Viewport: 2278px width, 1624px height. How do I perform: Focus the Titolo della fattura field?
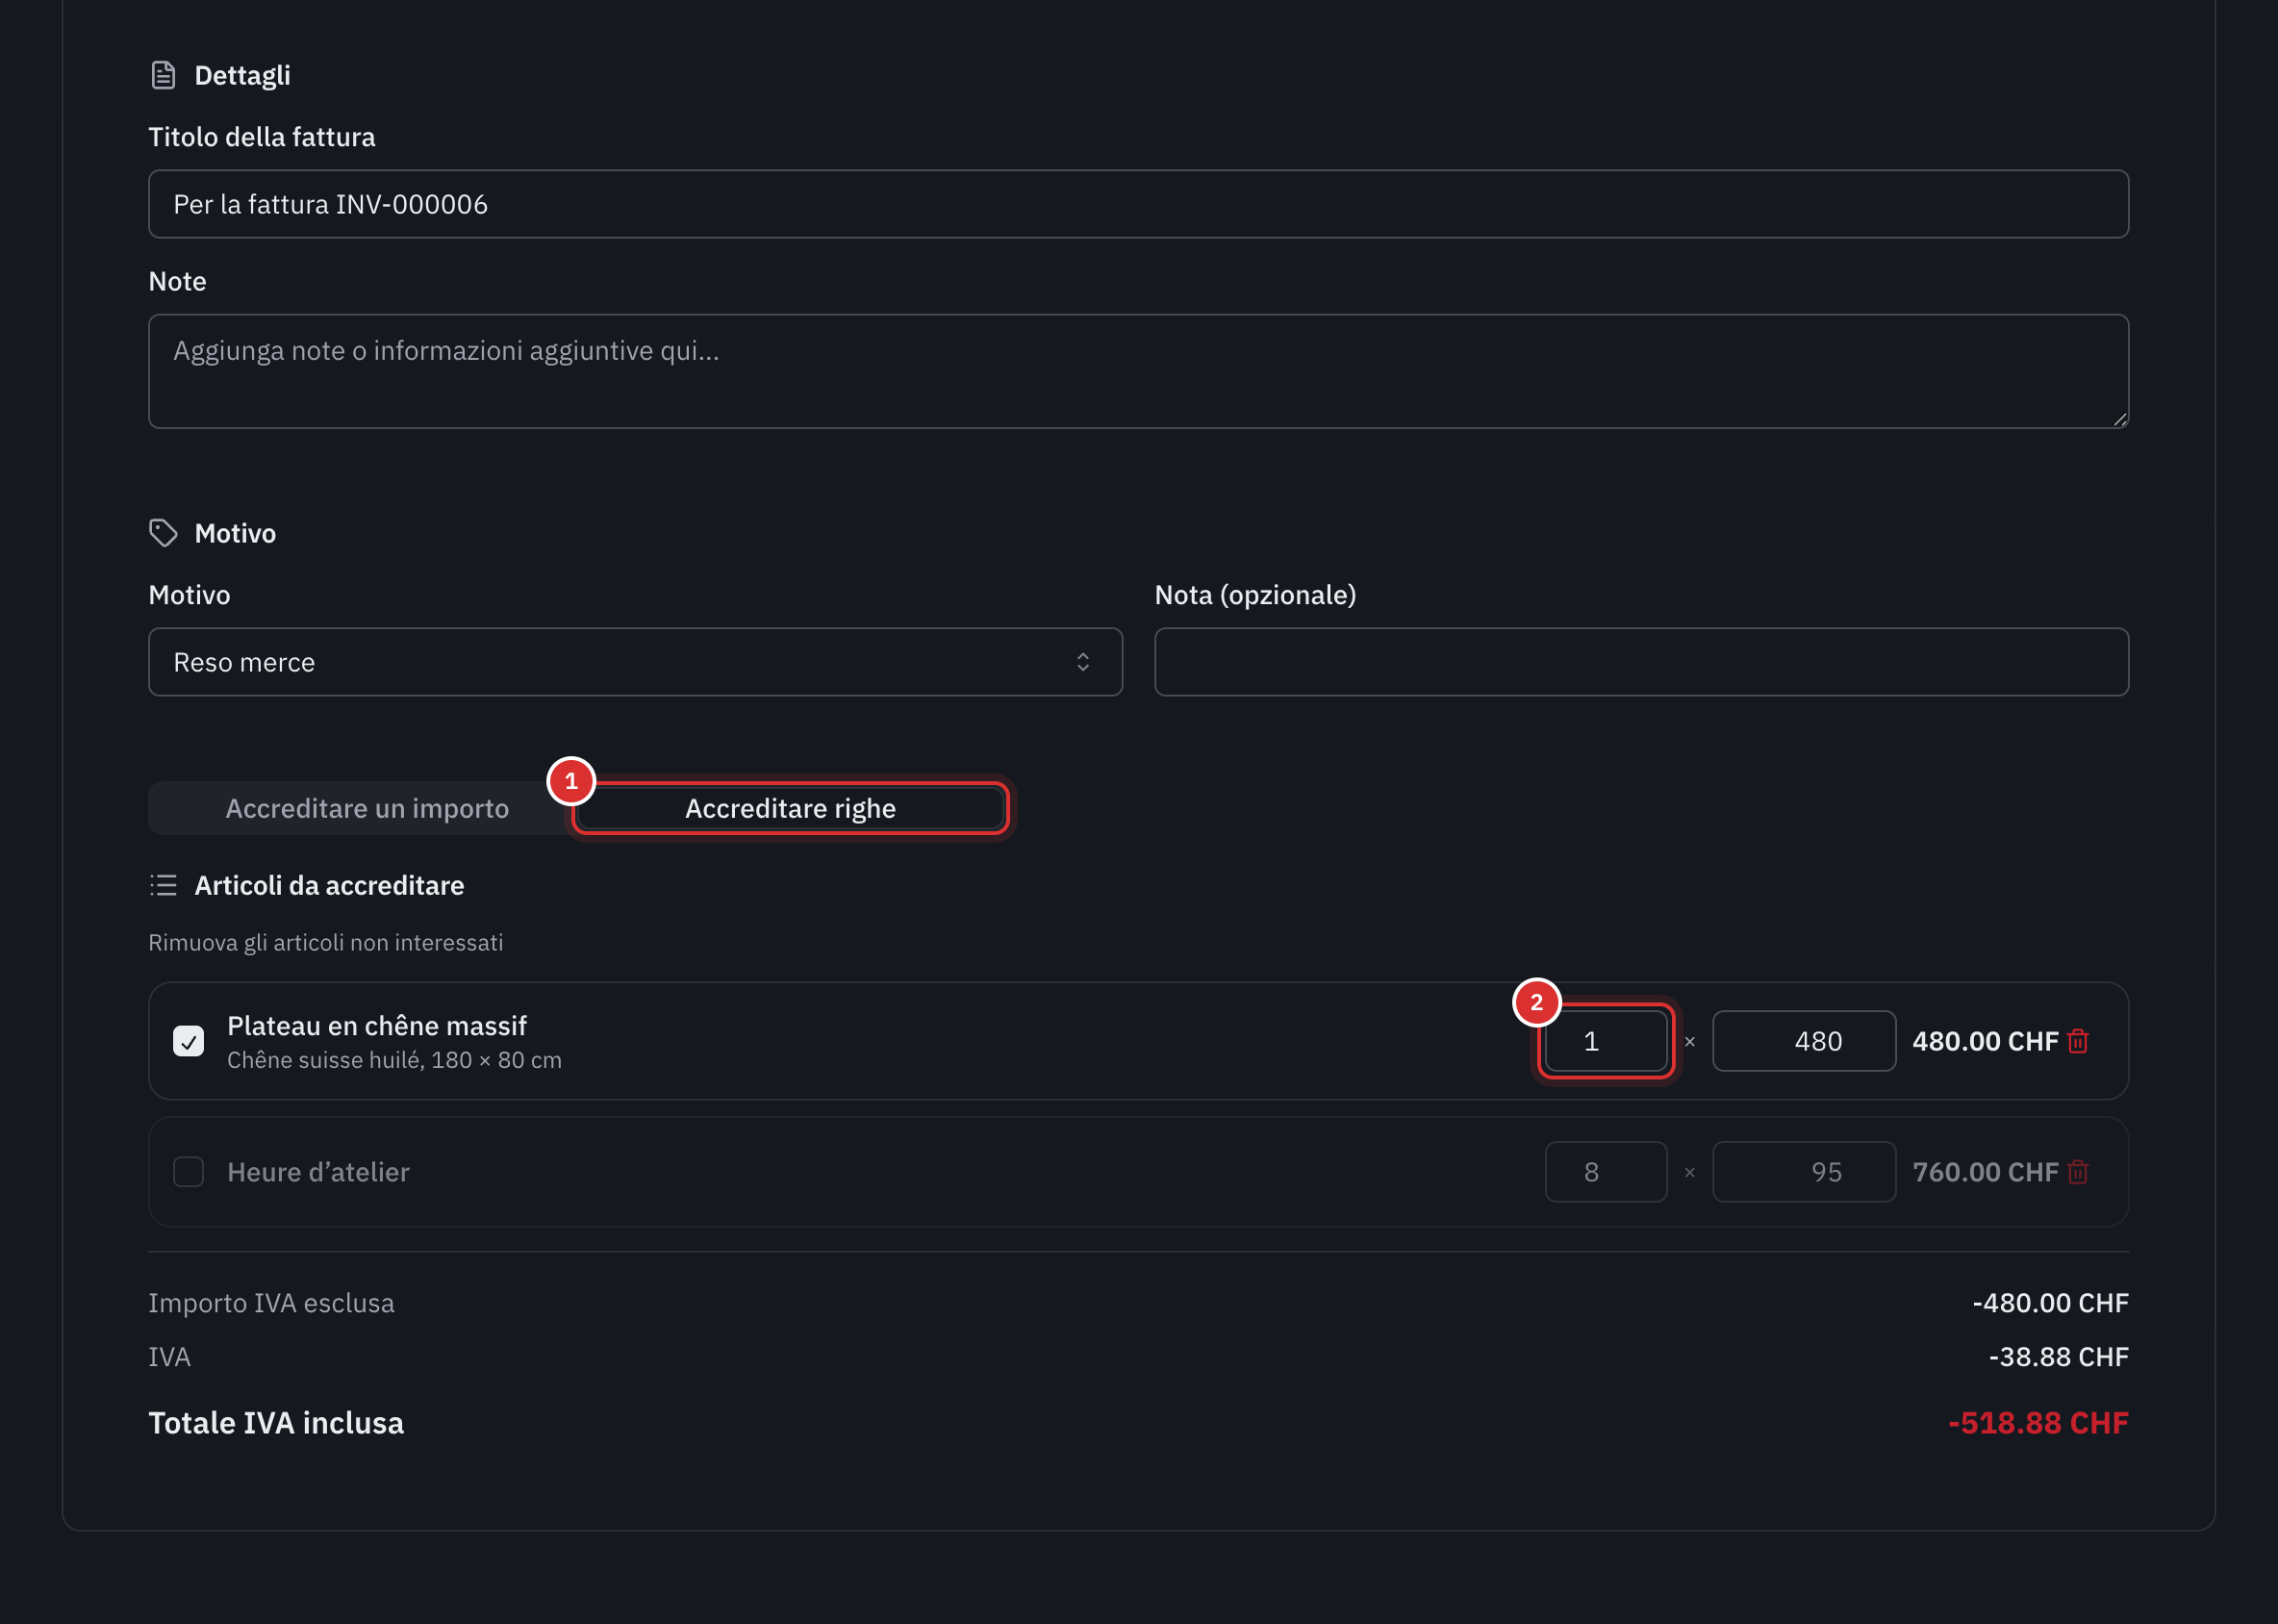click(1138, 204)
